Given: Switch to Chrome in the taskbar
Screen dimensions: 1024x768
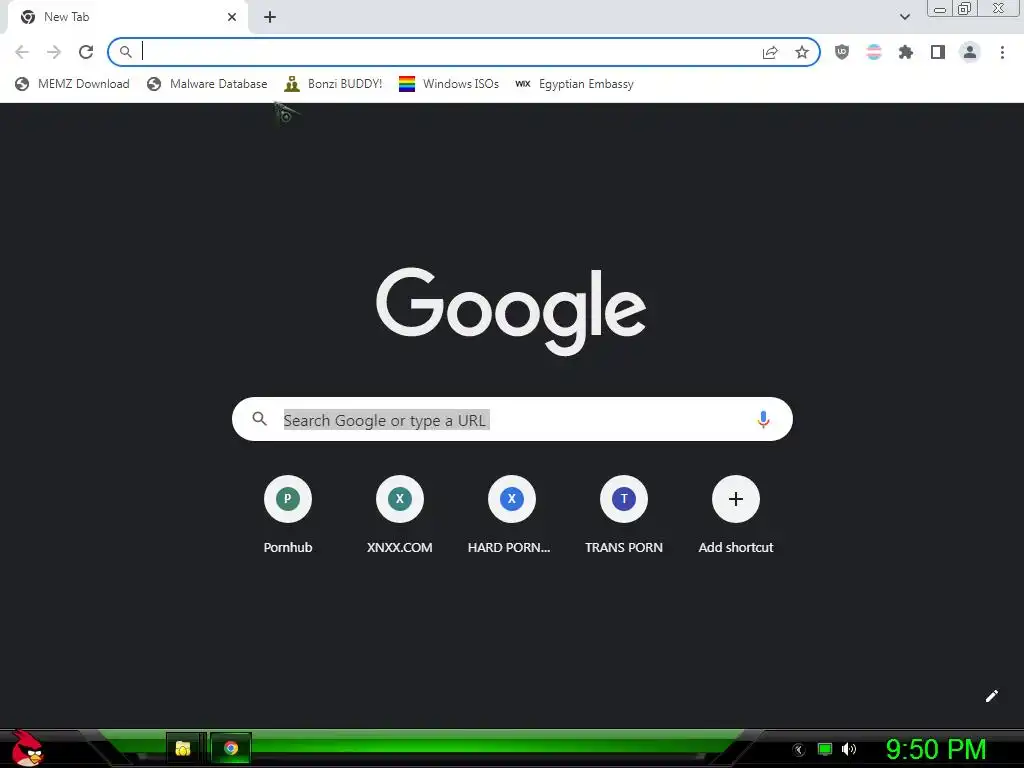Looking at the screenshot, I should click(x=231, y=748).
